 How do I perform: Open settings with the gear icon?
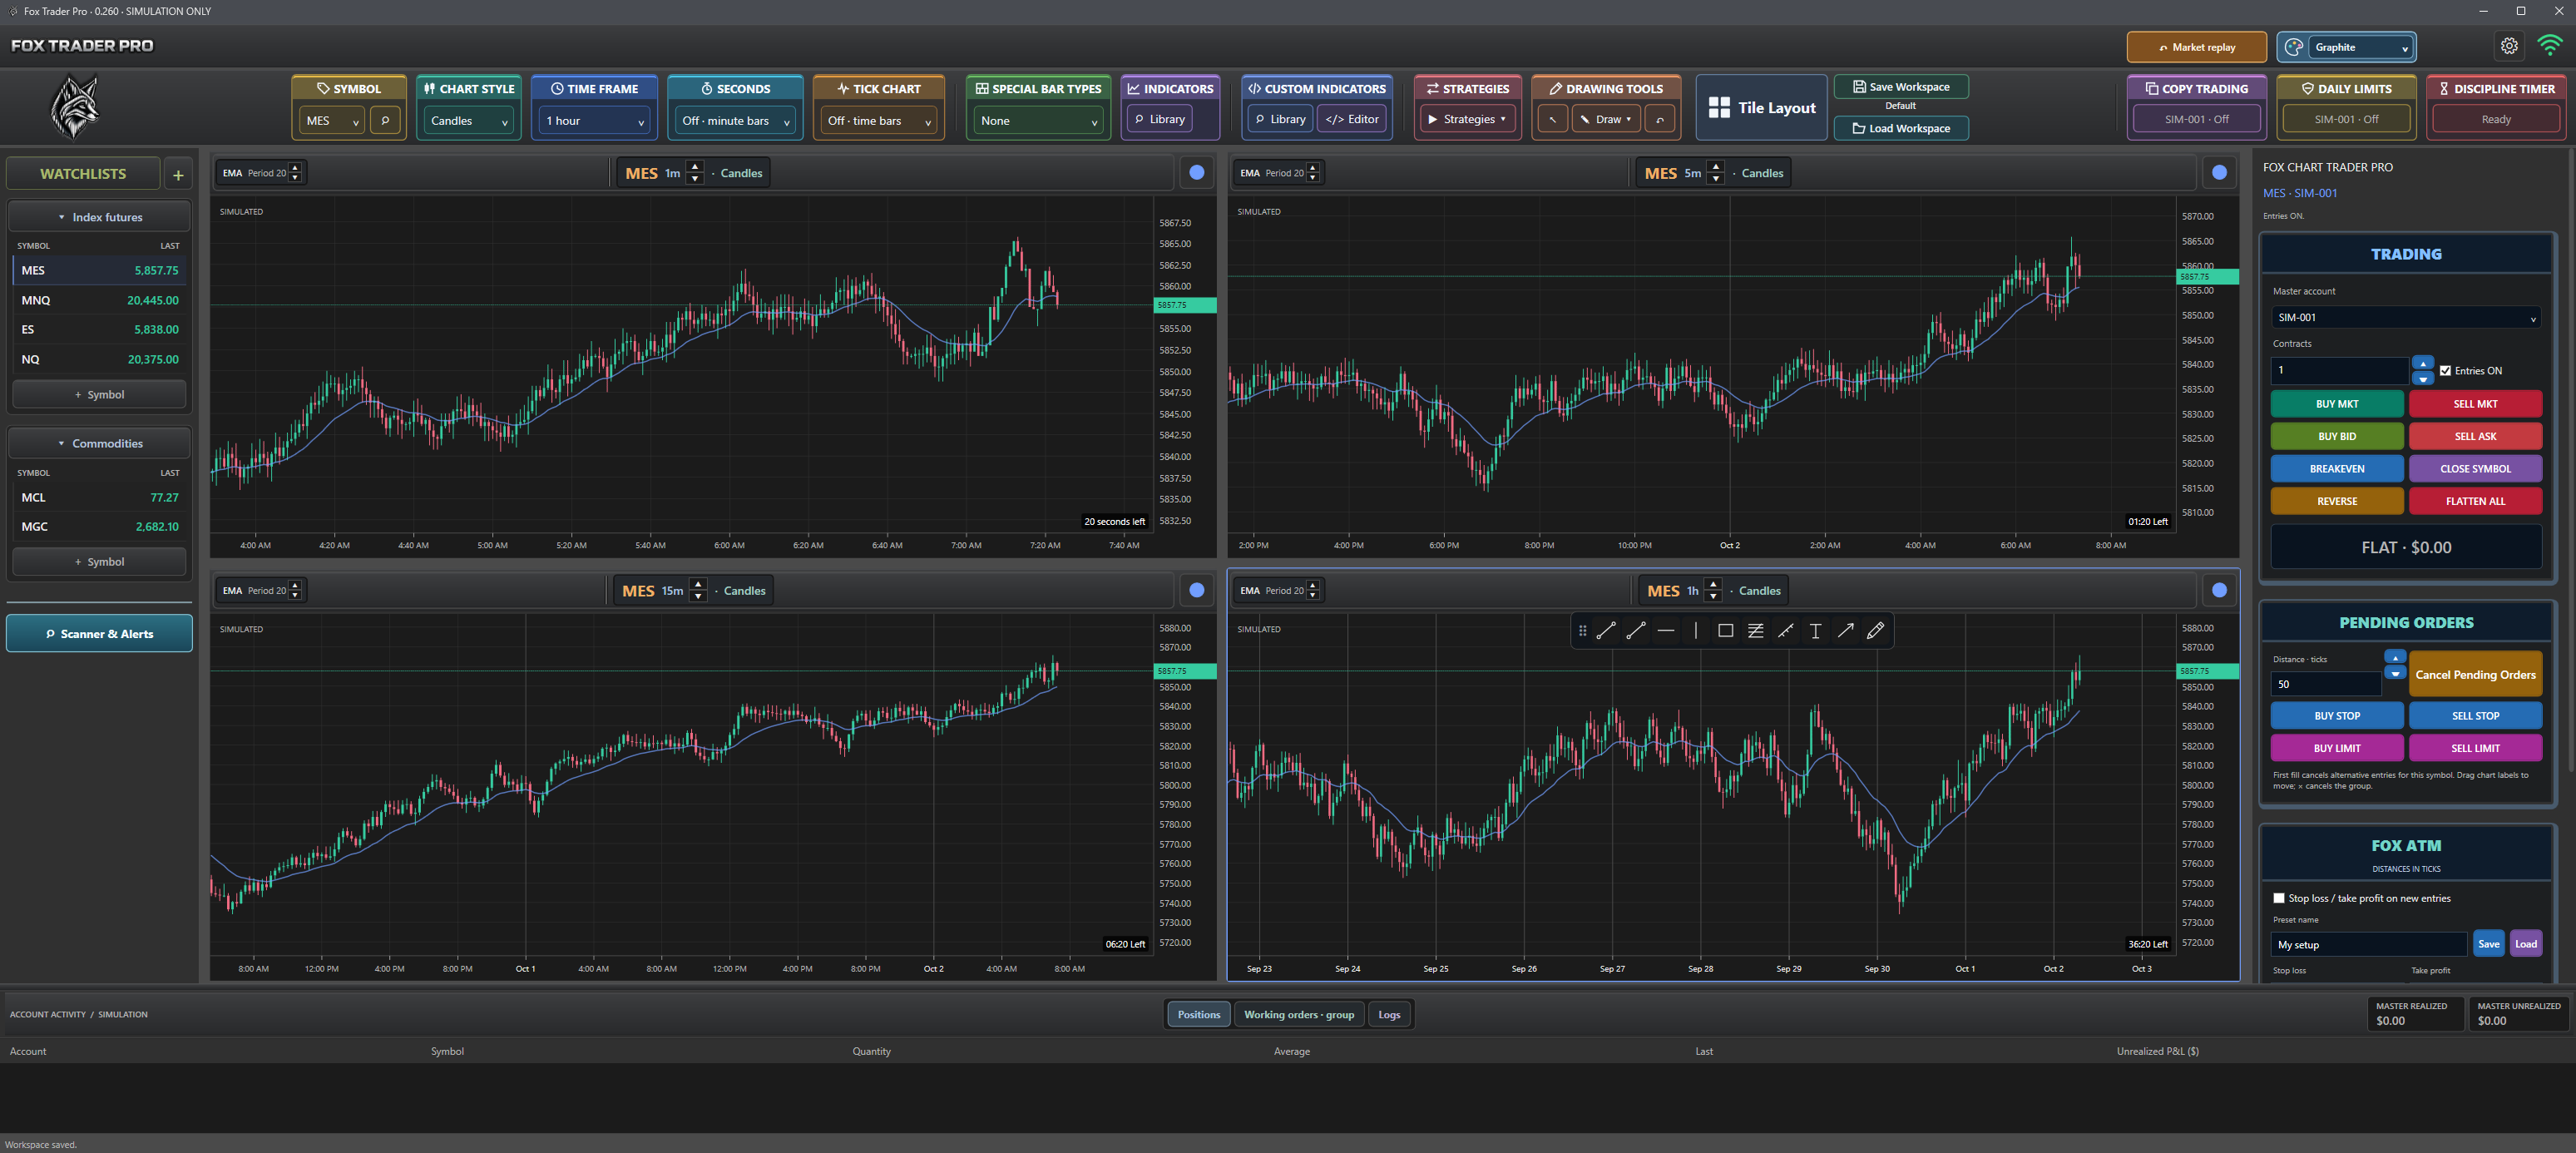pyautogui.click(x=2509, y=46)
